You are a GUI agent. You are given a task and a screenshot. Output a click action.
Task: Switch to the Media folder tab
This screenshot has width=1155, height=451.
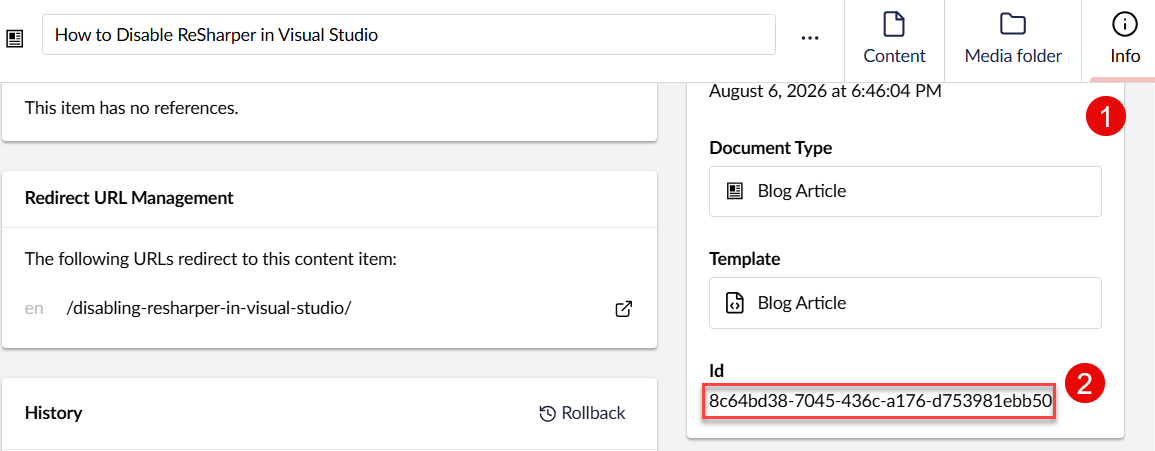1013,40
